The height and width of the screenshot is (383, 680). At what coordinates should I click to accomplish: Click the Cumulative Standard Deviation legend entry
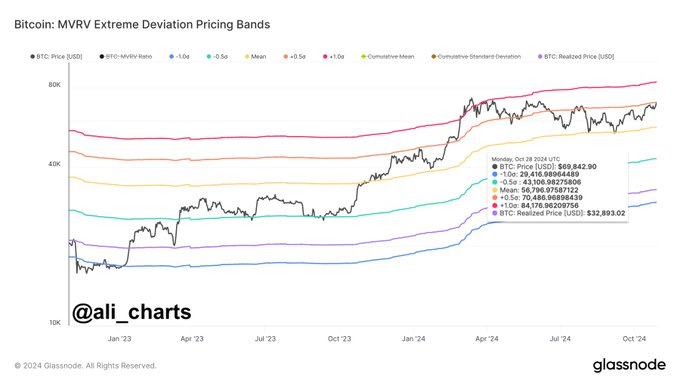[476, 56]
